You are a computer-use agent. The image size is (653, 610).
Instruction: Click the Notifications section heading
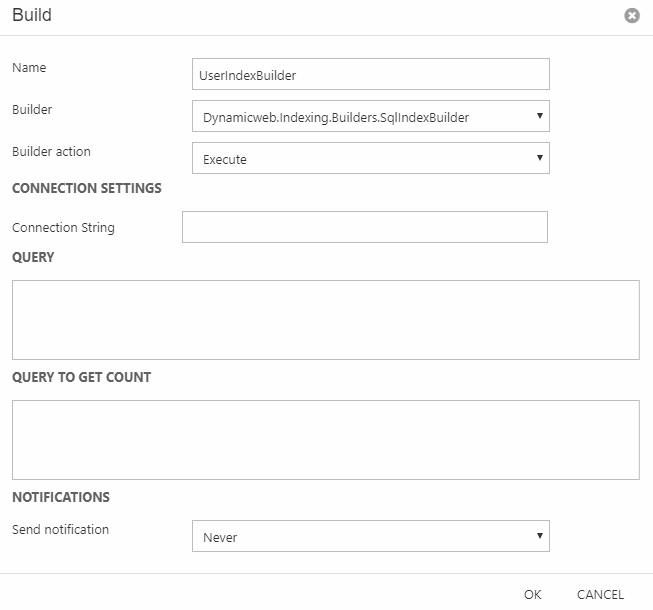click(x=61, y=497)
